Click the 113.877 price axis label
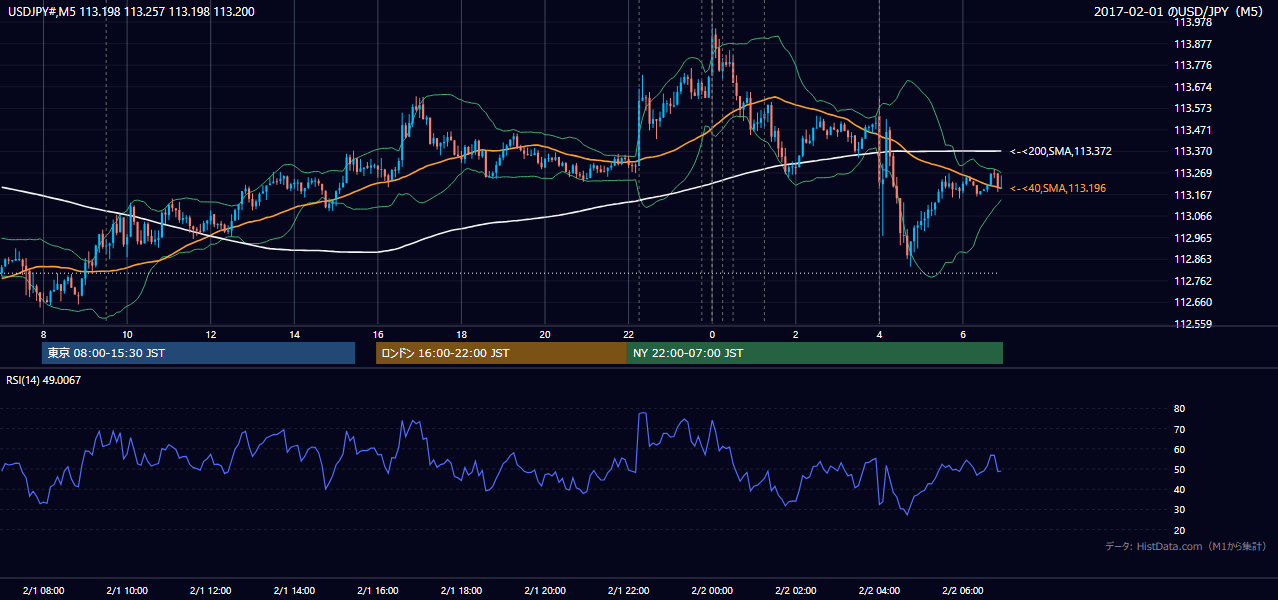The width and height of the screenshot is (1278, 600). point(1194,44)
